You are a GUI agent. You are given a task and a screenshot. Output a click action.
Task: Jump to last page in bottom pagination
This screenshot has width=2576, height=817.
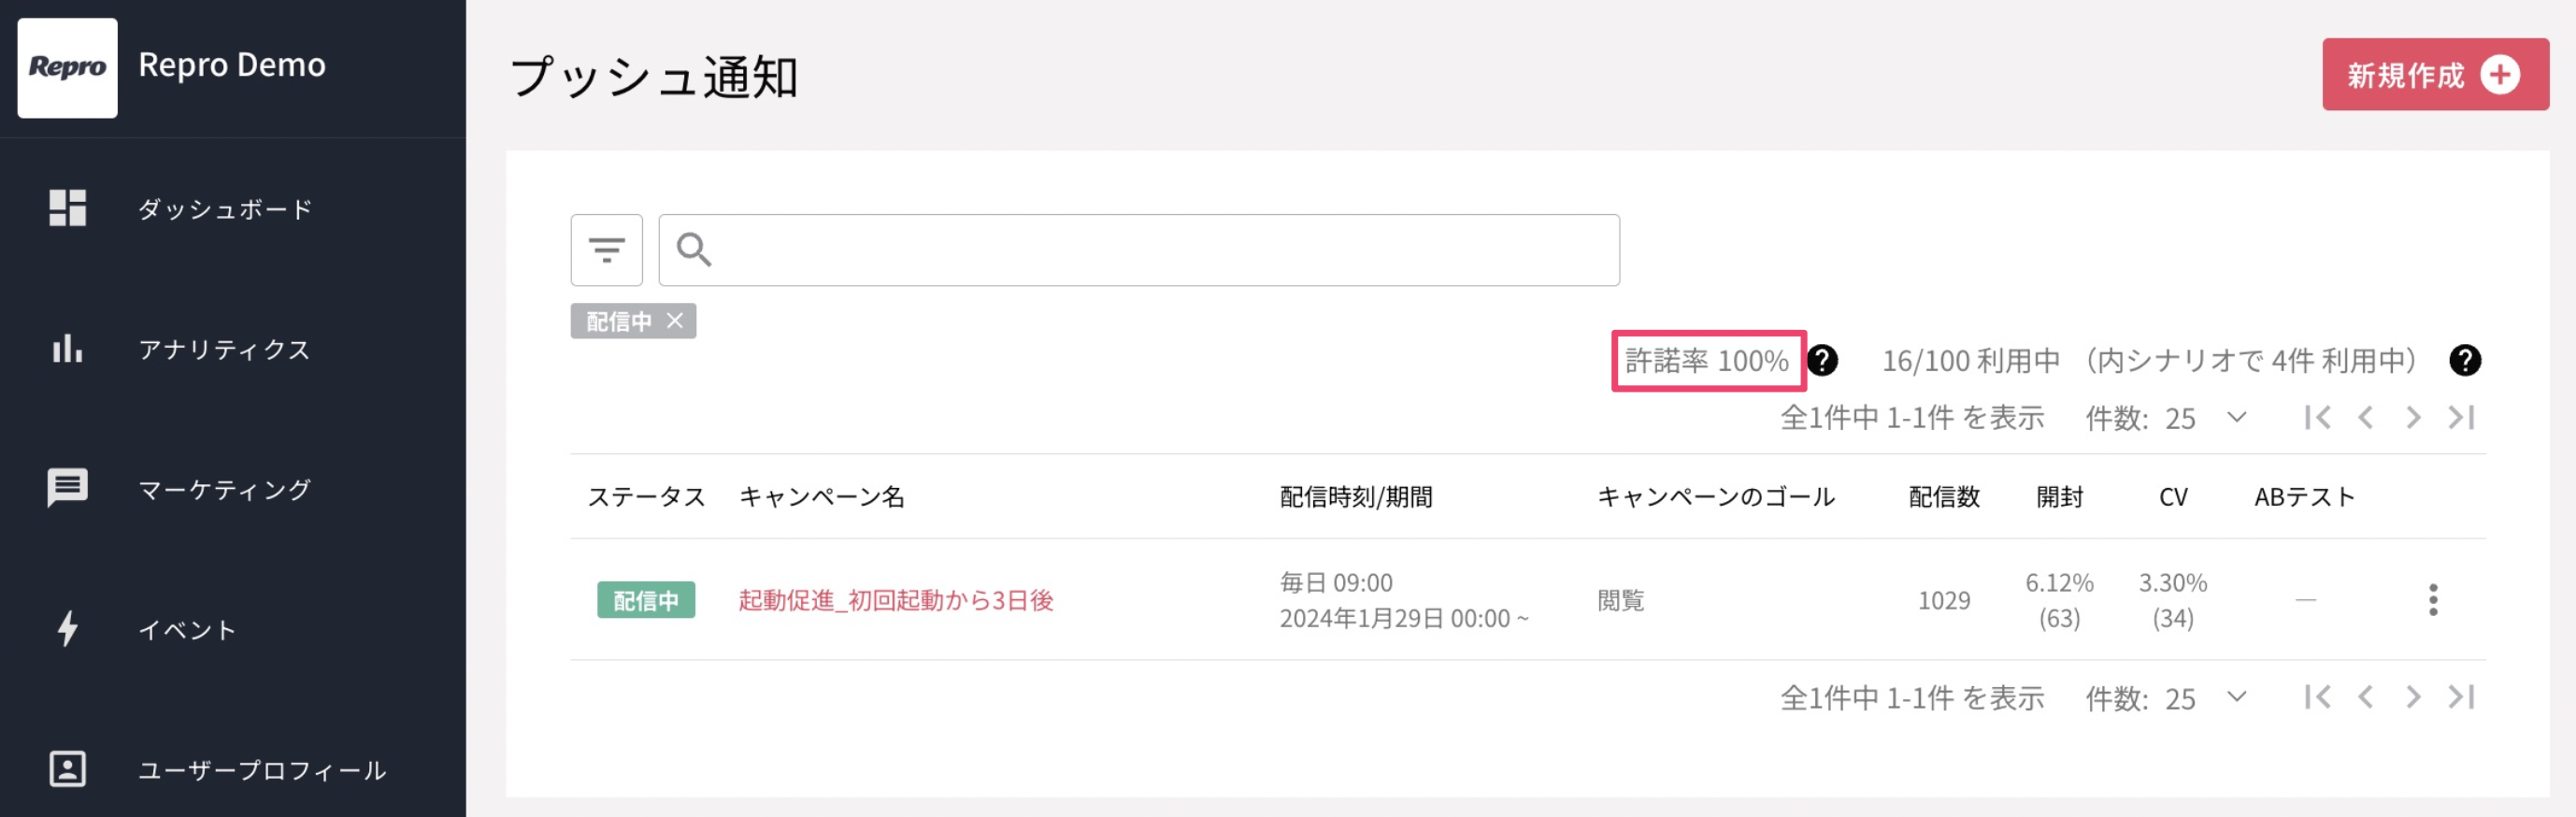[2461, 697]
